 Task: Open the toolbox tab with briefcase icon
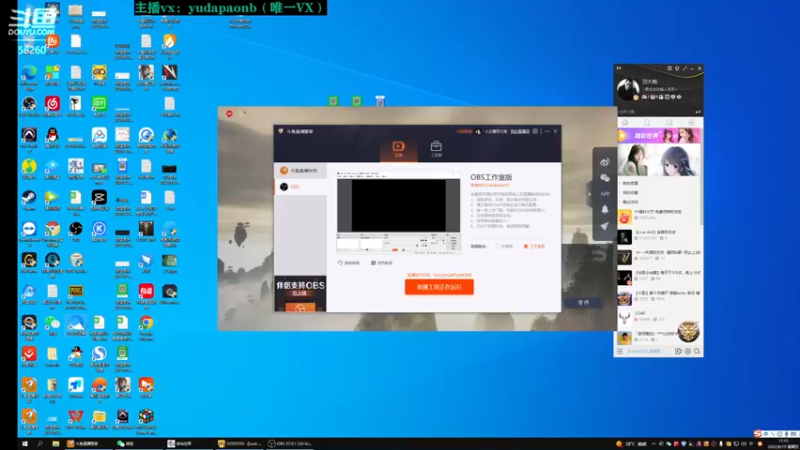tap(436, 149)
